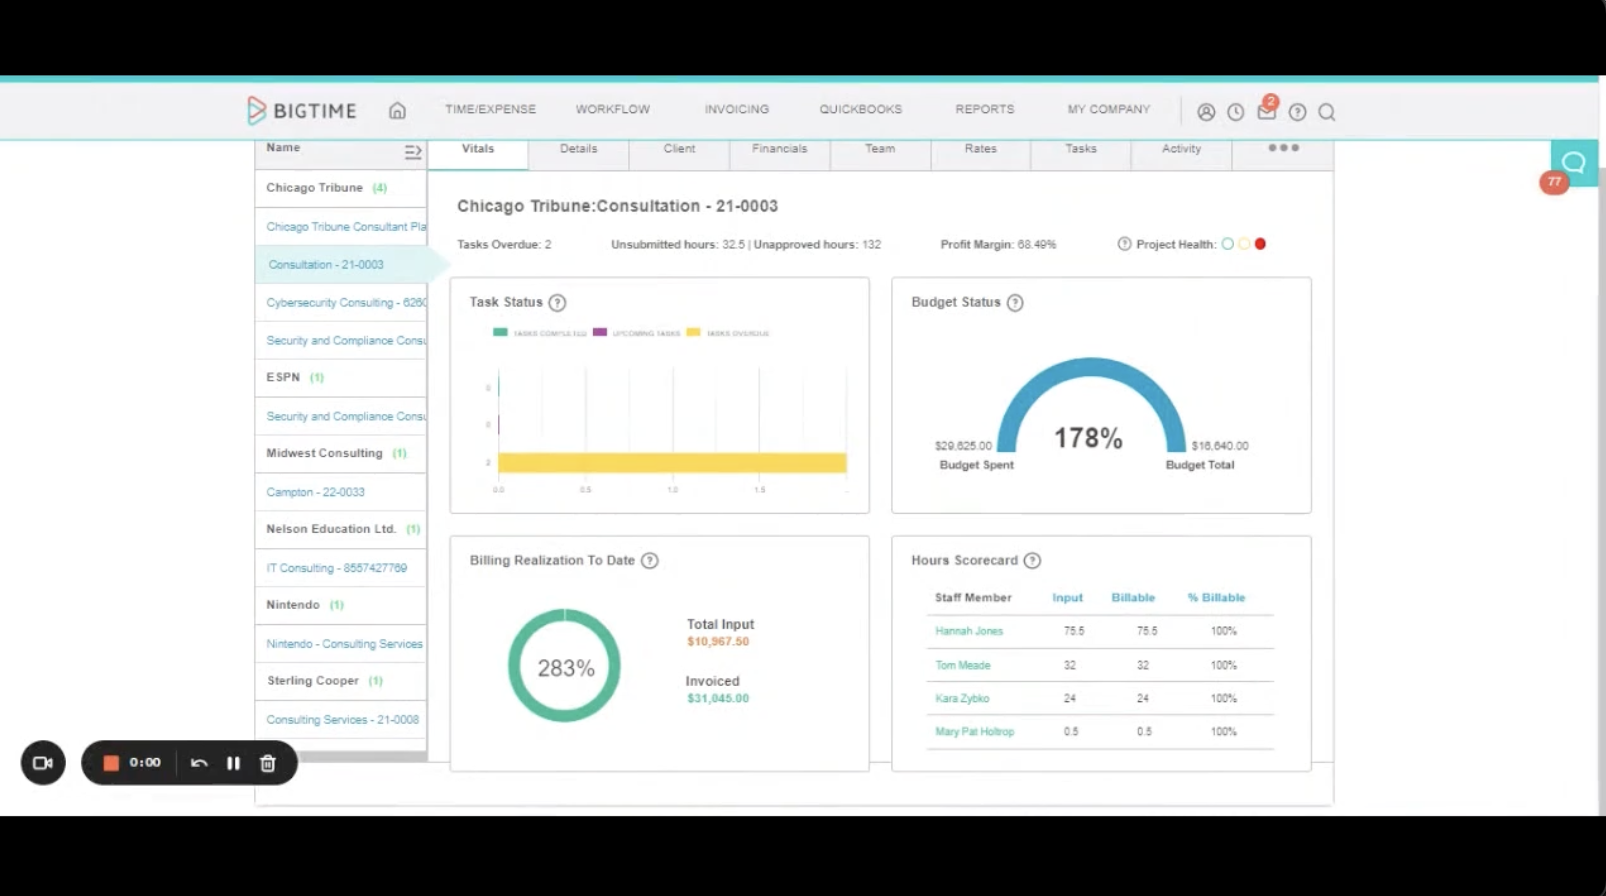Viewport: 1606px width, 896px height.
Task: Open the three-dots more tabs menu
Action: (1283, 148)
